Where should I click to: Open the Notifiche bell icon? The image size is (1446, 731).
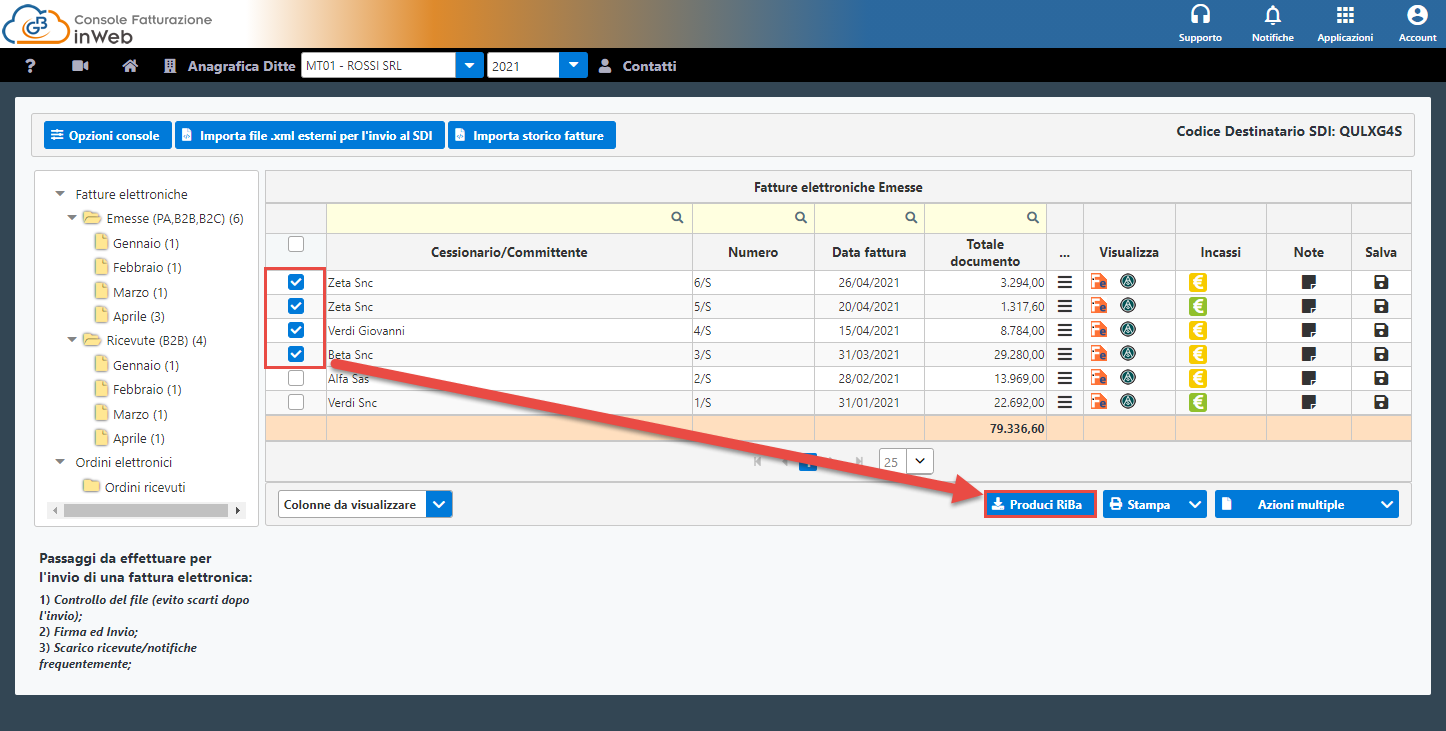tap(1272, 15)
